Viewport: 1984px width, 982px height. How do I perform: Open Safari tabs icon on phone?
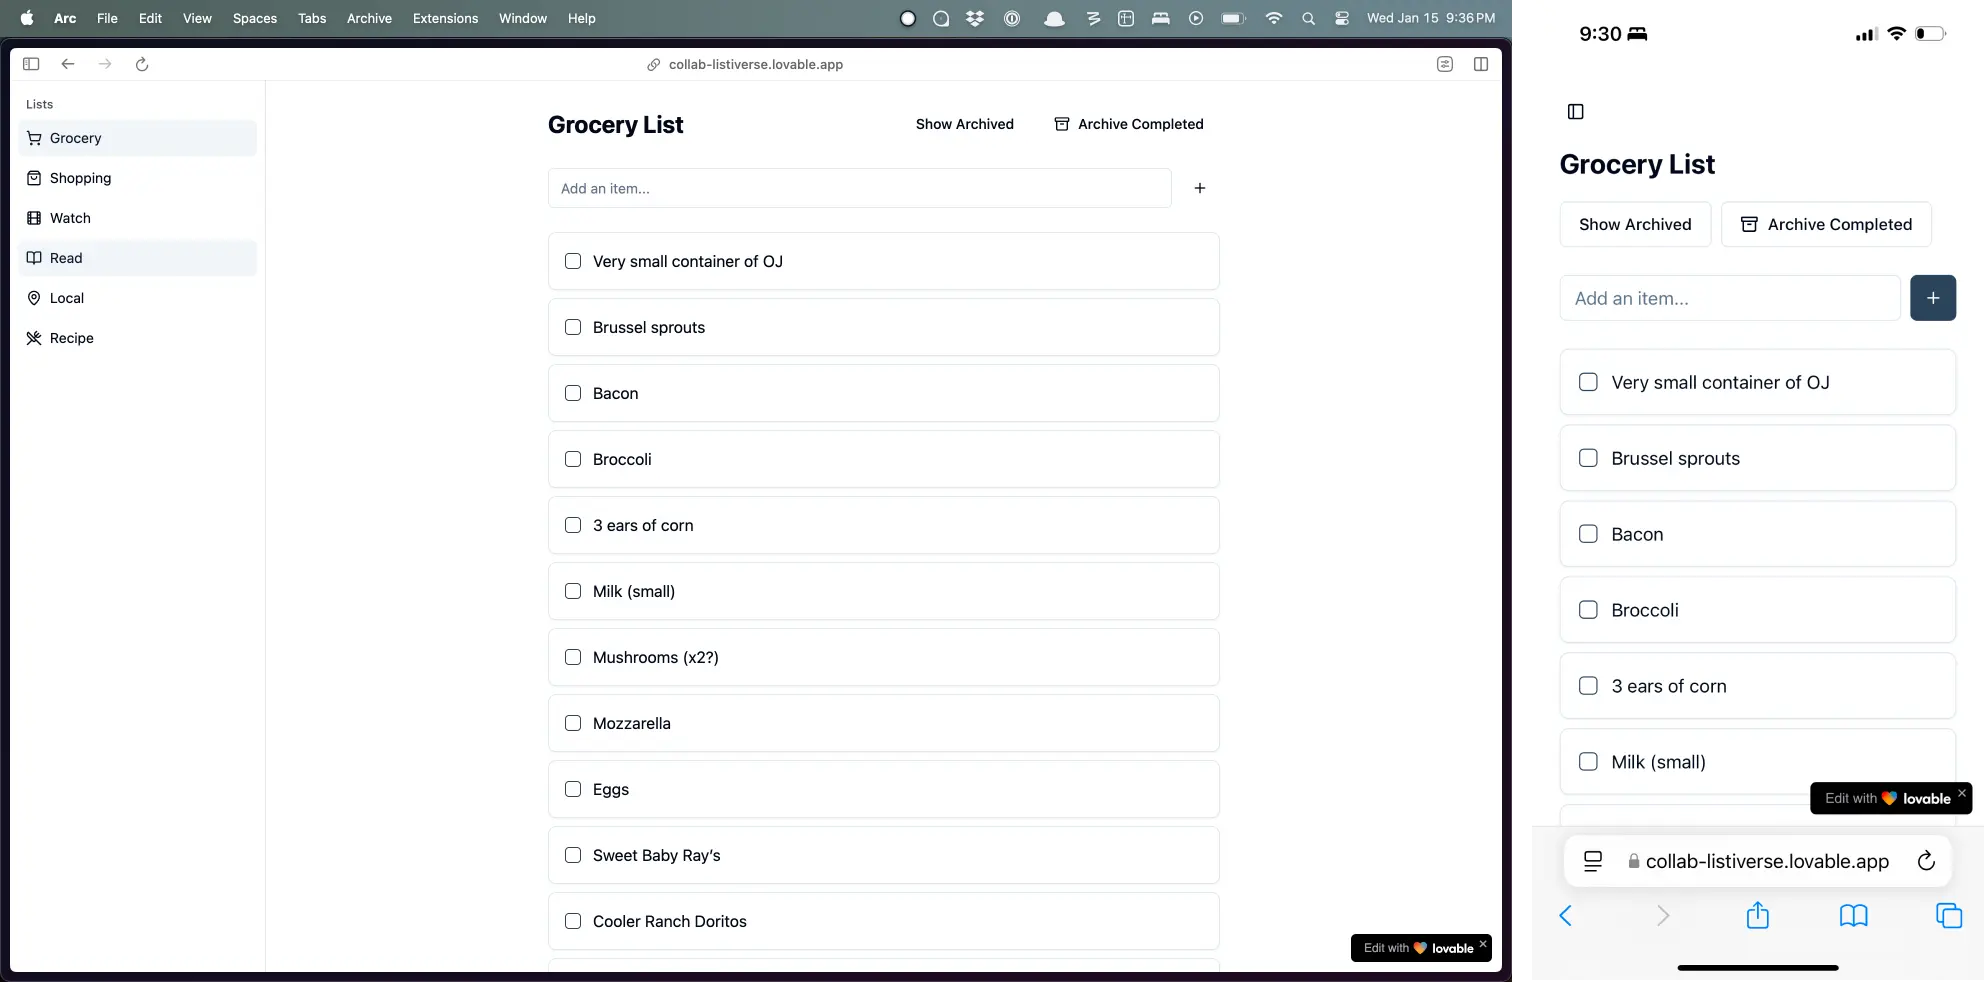tap(1949, 915)
